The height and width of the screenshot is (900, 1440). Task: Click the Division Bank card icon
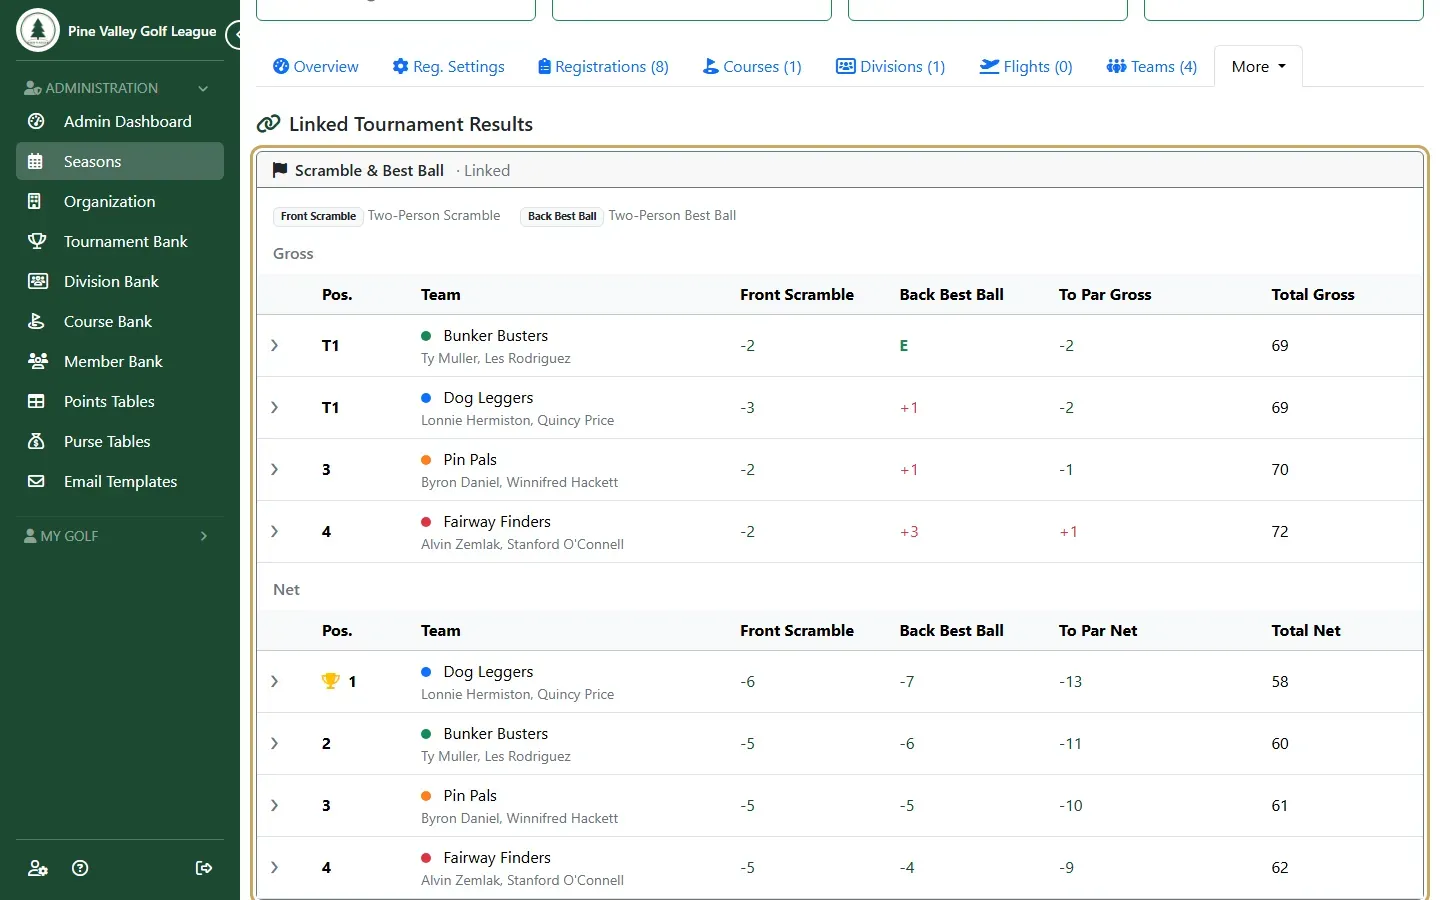coord(37,281)
